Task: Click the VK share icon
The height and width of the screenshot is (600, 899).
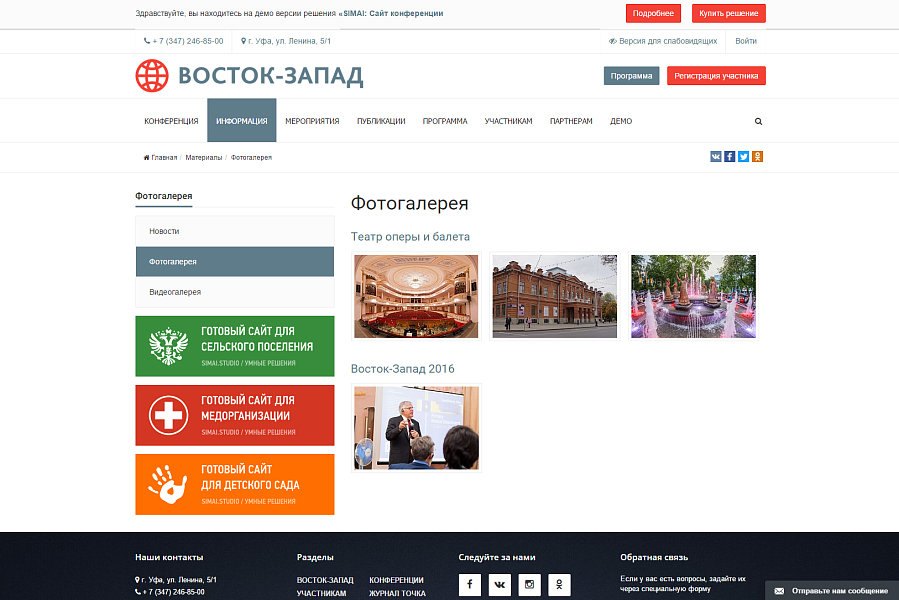Action: click(715, 157)
